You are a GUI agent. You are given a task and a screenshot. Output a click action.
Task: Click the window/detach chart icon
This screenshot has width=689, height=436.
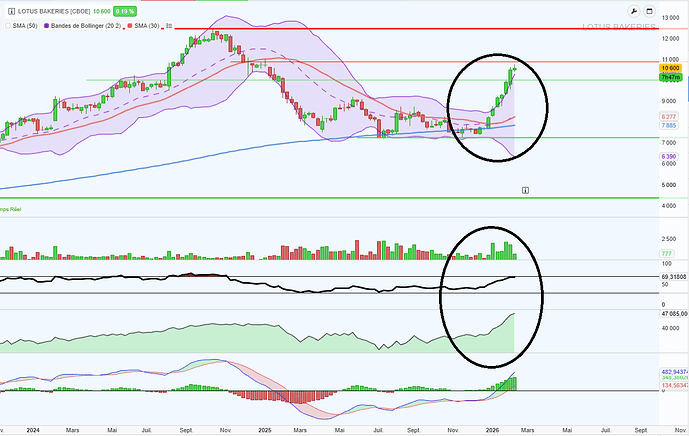click(649, 11)
